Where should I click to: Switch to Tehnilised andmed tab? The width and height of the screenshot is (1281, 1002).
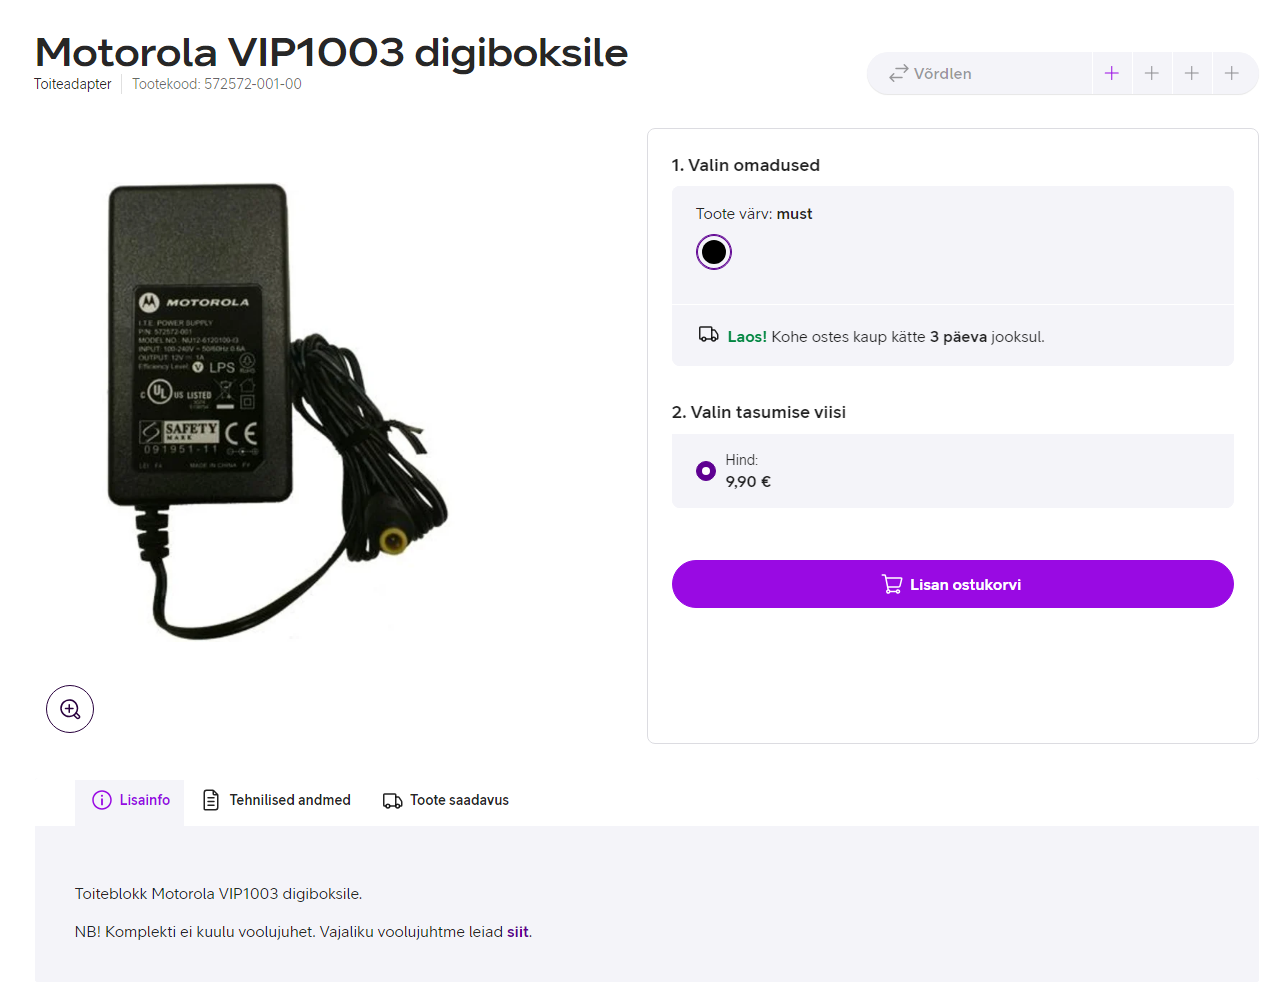pos(277,800)
